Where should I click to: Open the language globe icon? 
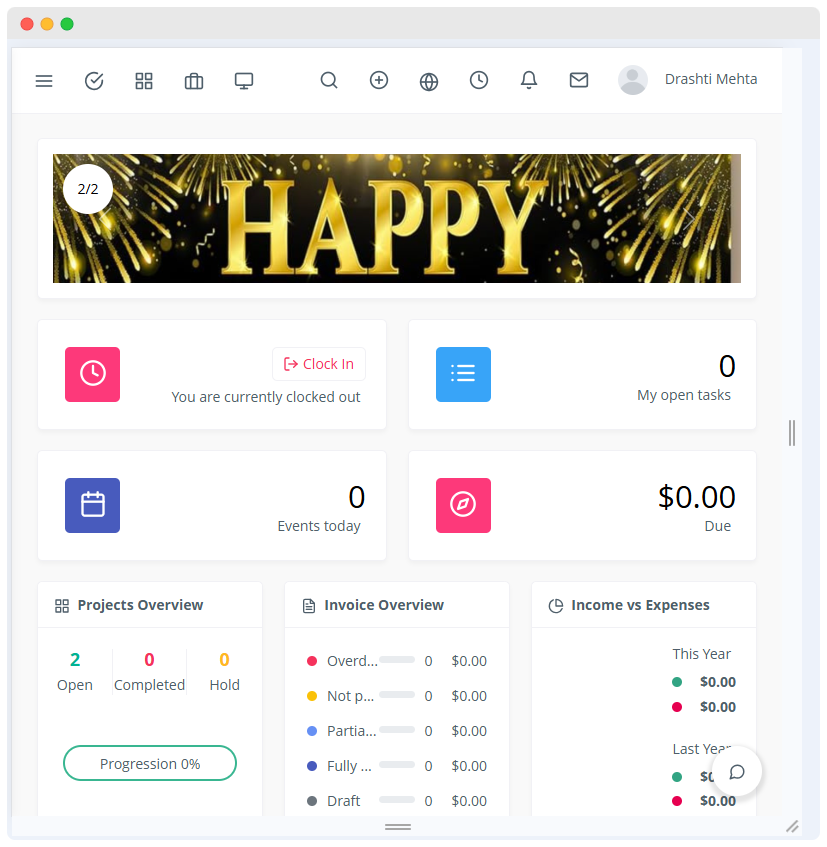[429, 82]
